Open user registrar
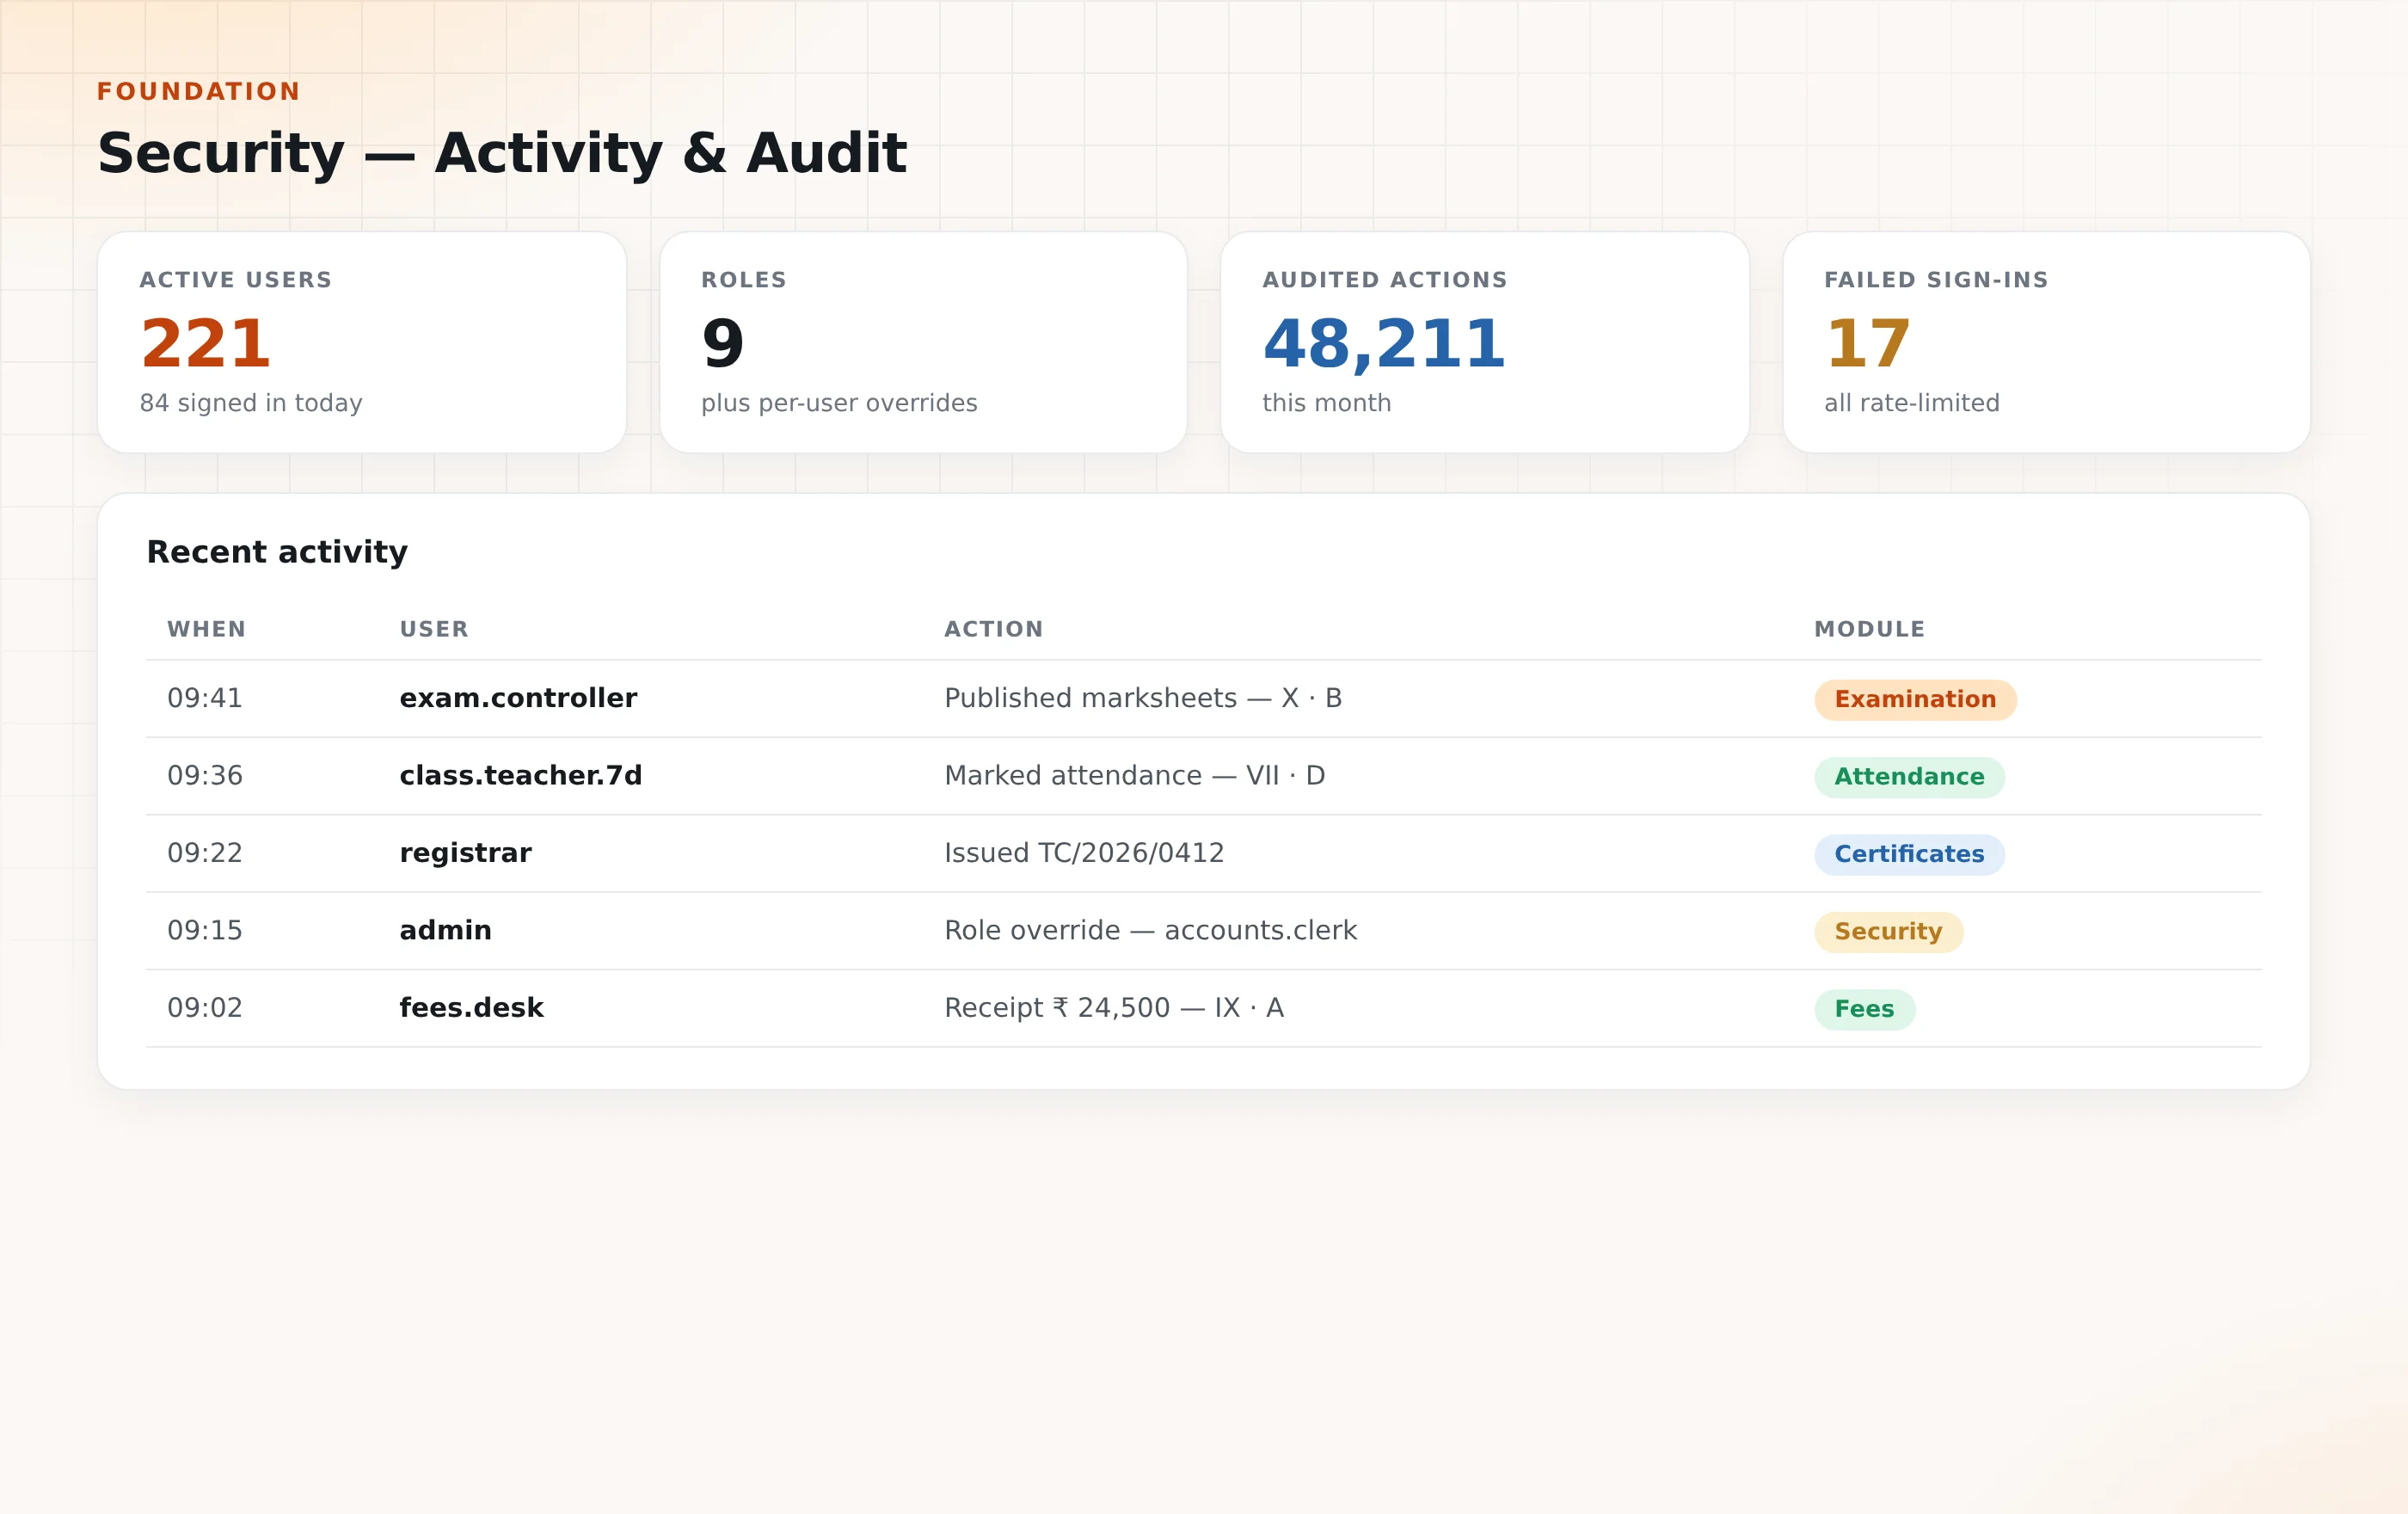Screen dimensions: 2408x1514 [465, 853]
